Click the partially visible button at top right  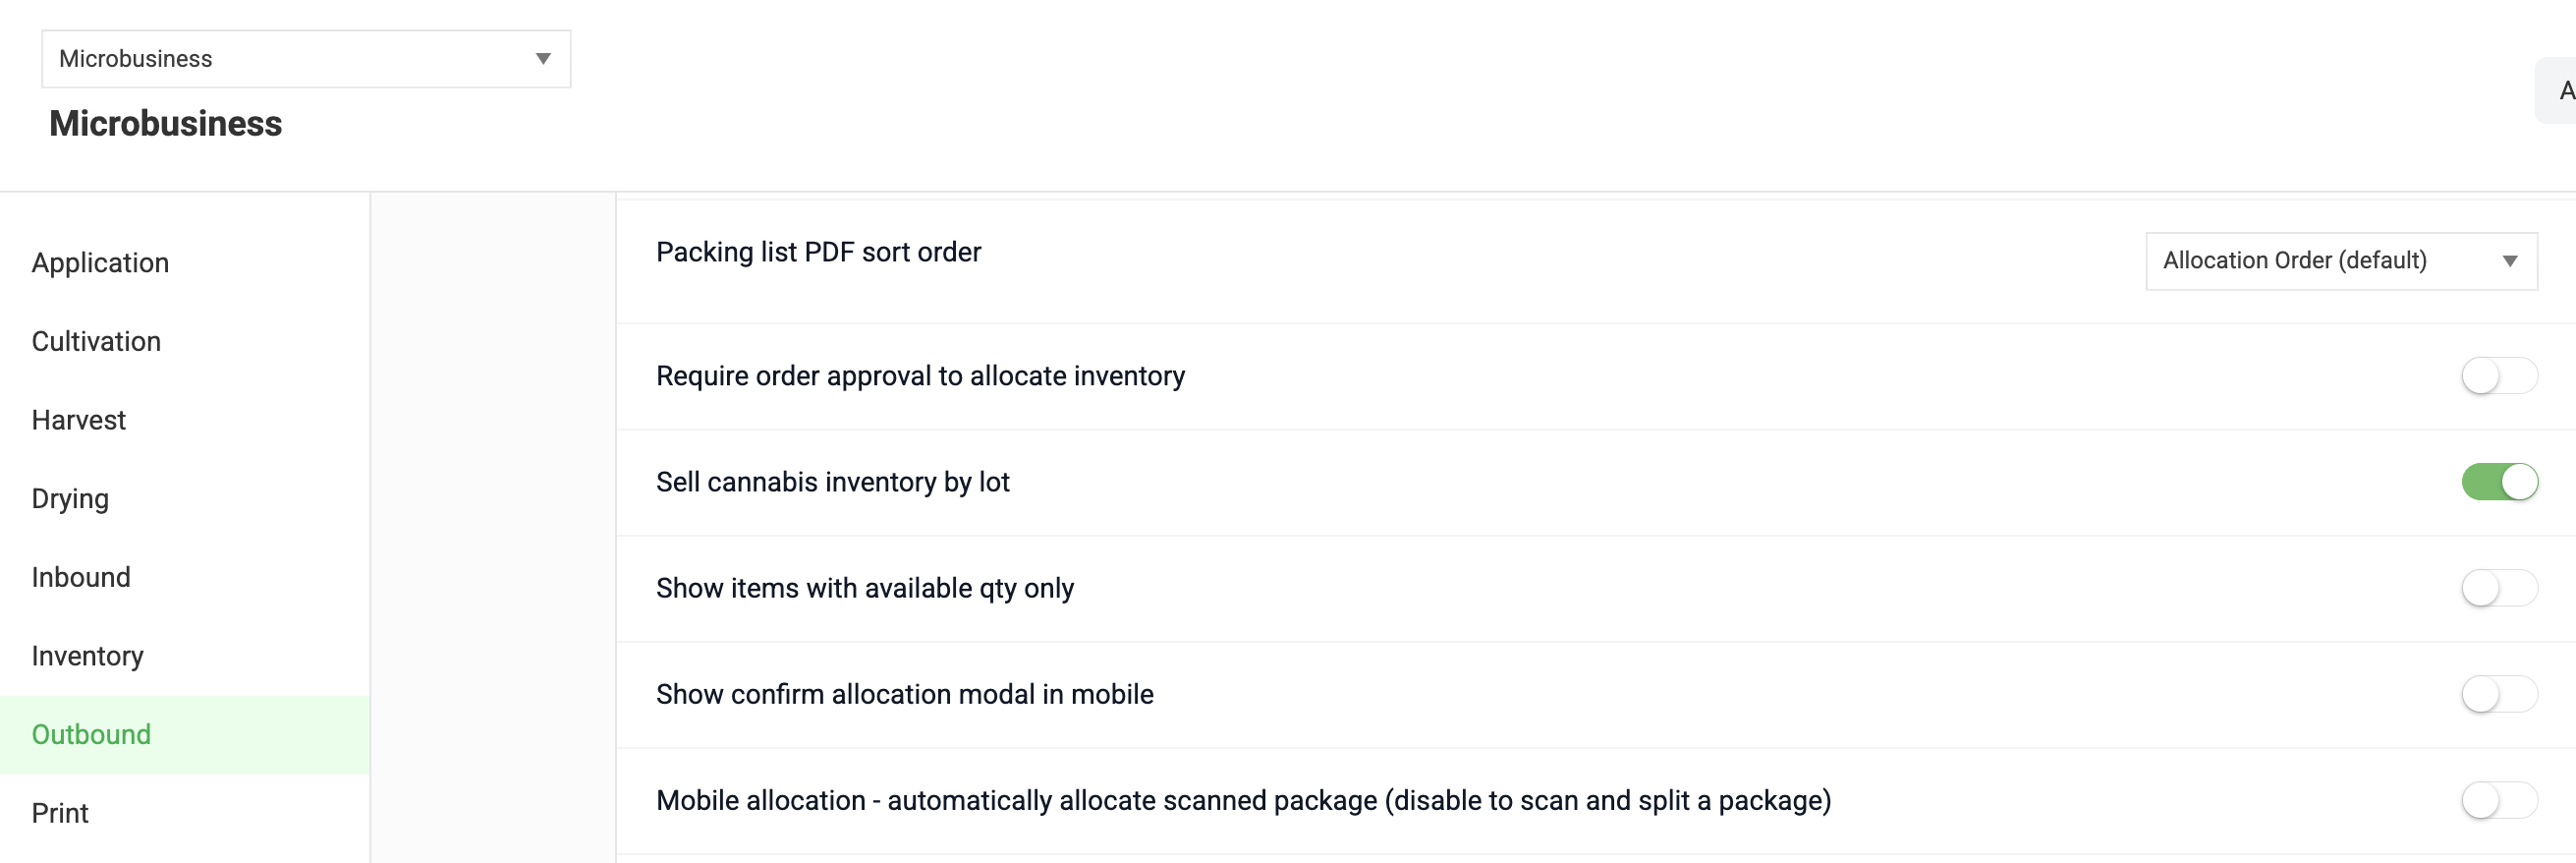(x=2556, y=91)
